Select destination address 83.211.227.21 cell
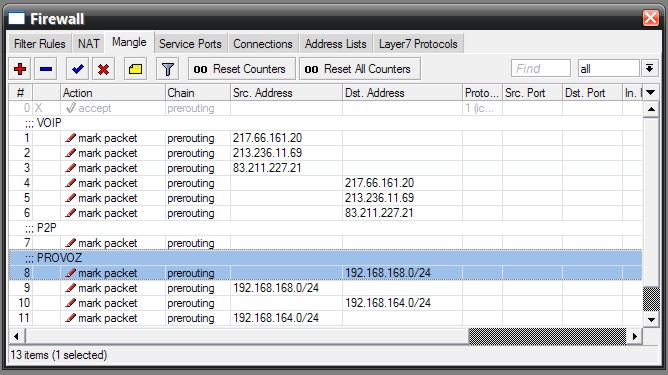Image resolution: width=668 pixels, height=375 pixels. pos(403,213)
